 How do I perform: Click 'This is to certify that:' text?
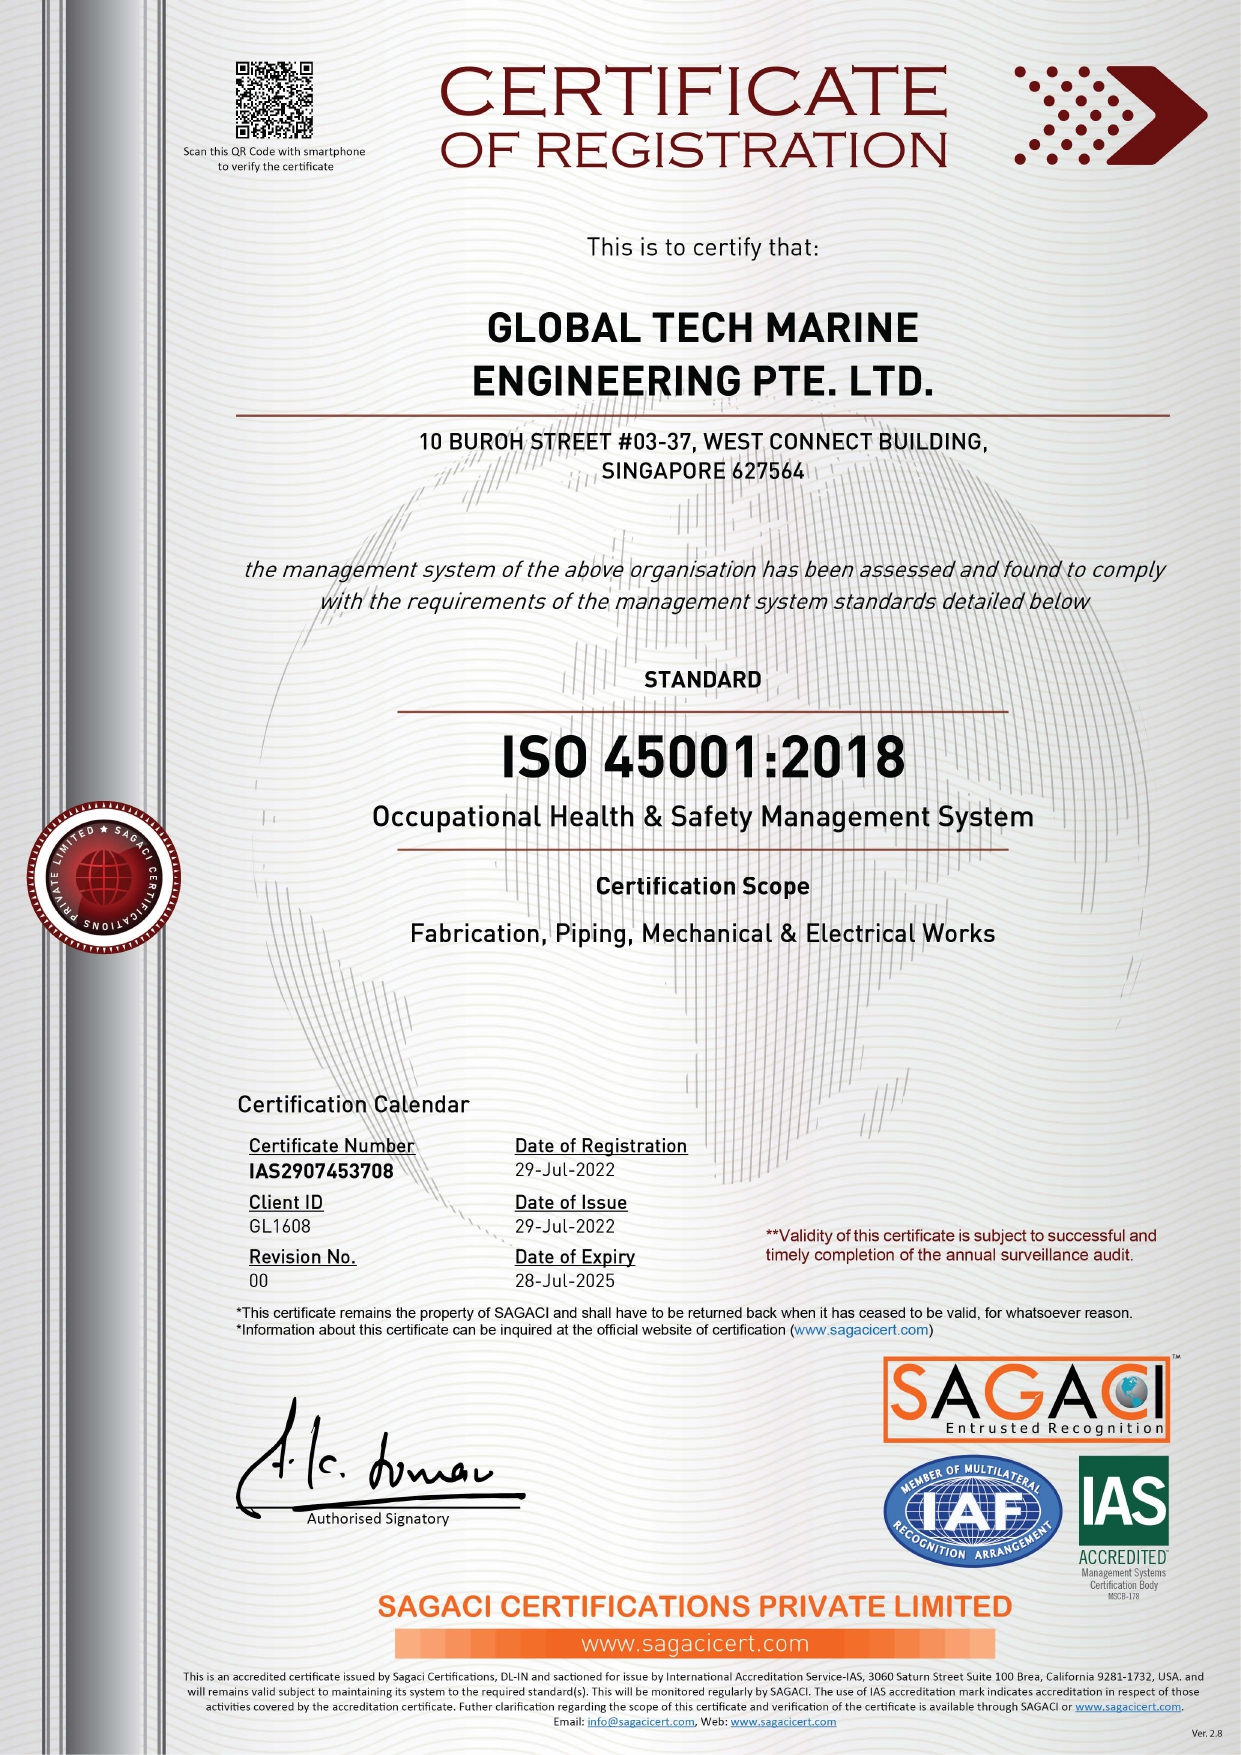[703, 247]
